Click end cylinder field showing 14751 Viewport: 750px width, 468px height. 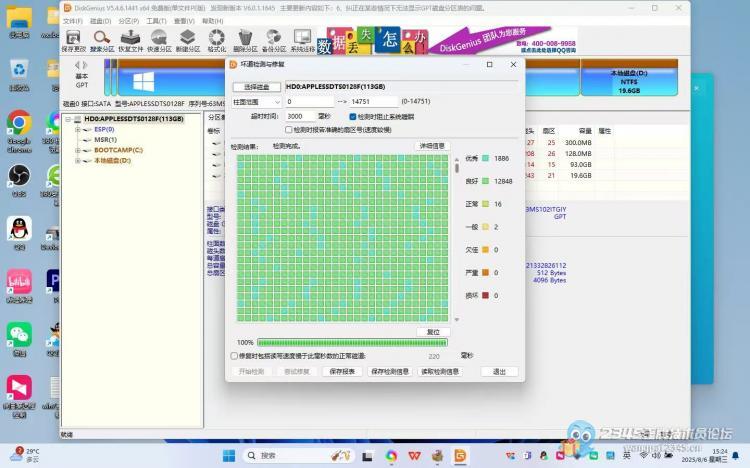pyautogui.click(x=374, y=102)
